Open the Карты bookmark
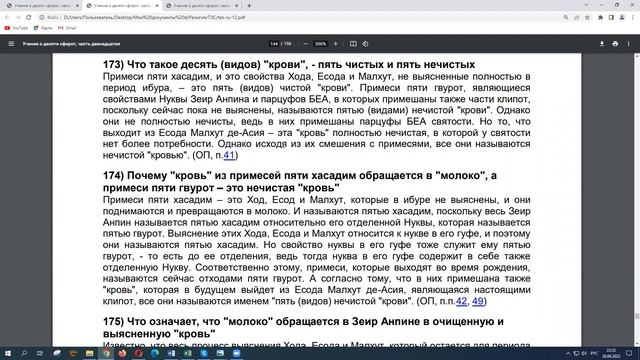This screenshot has height=360, width=640. click(43, 28)
